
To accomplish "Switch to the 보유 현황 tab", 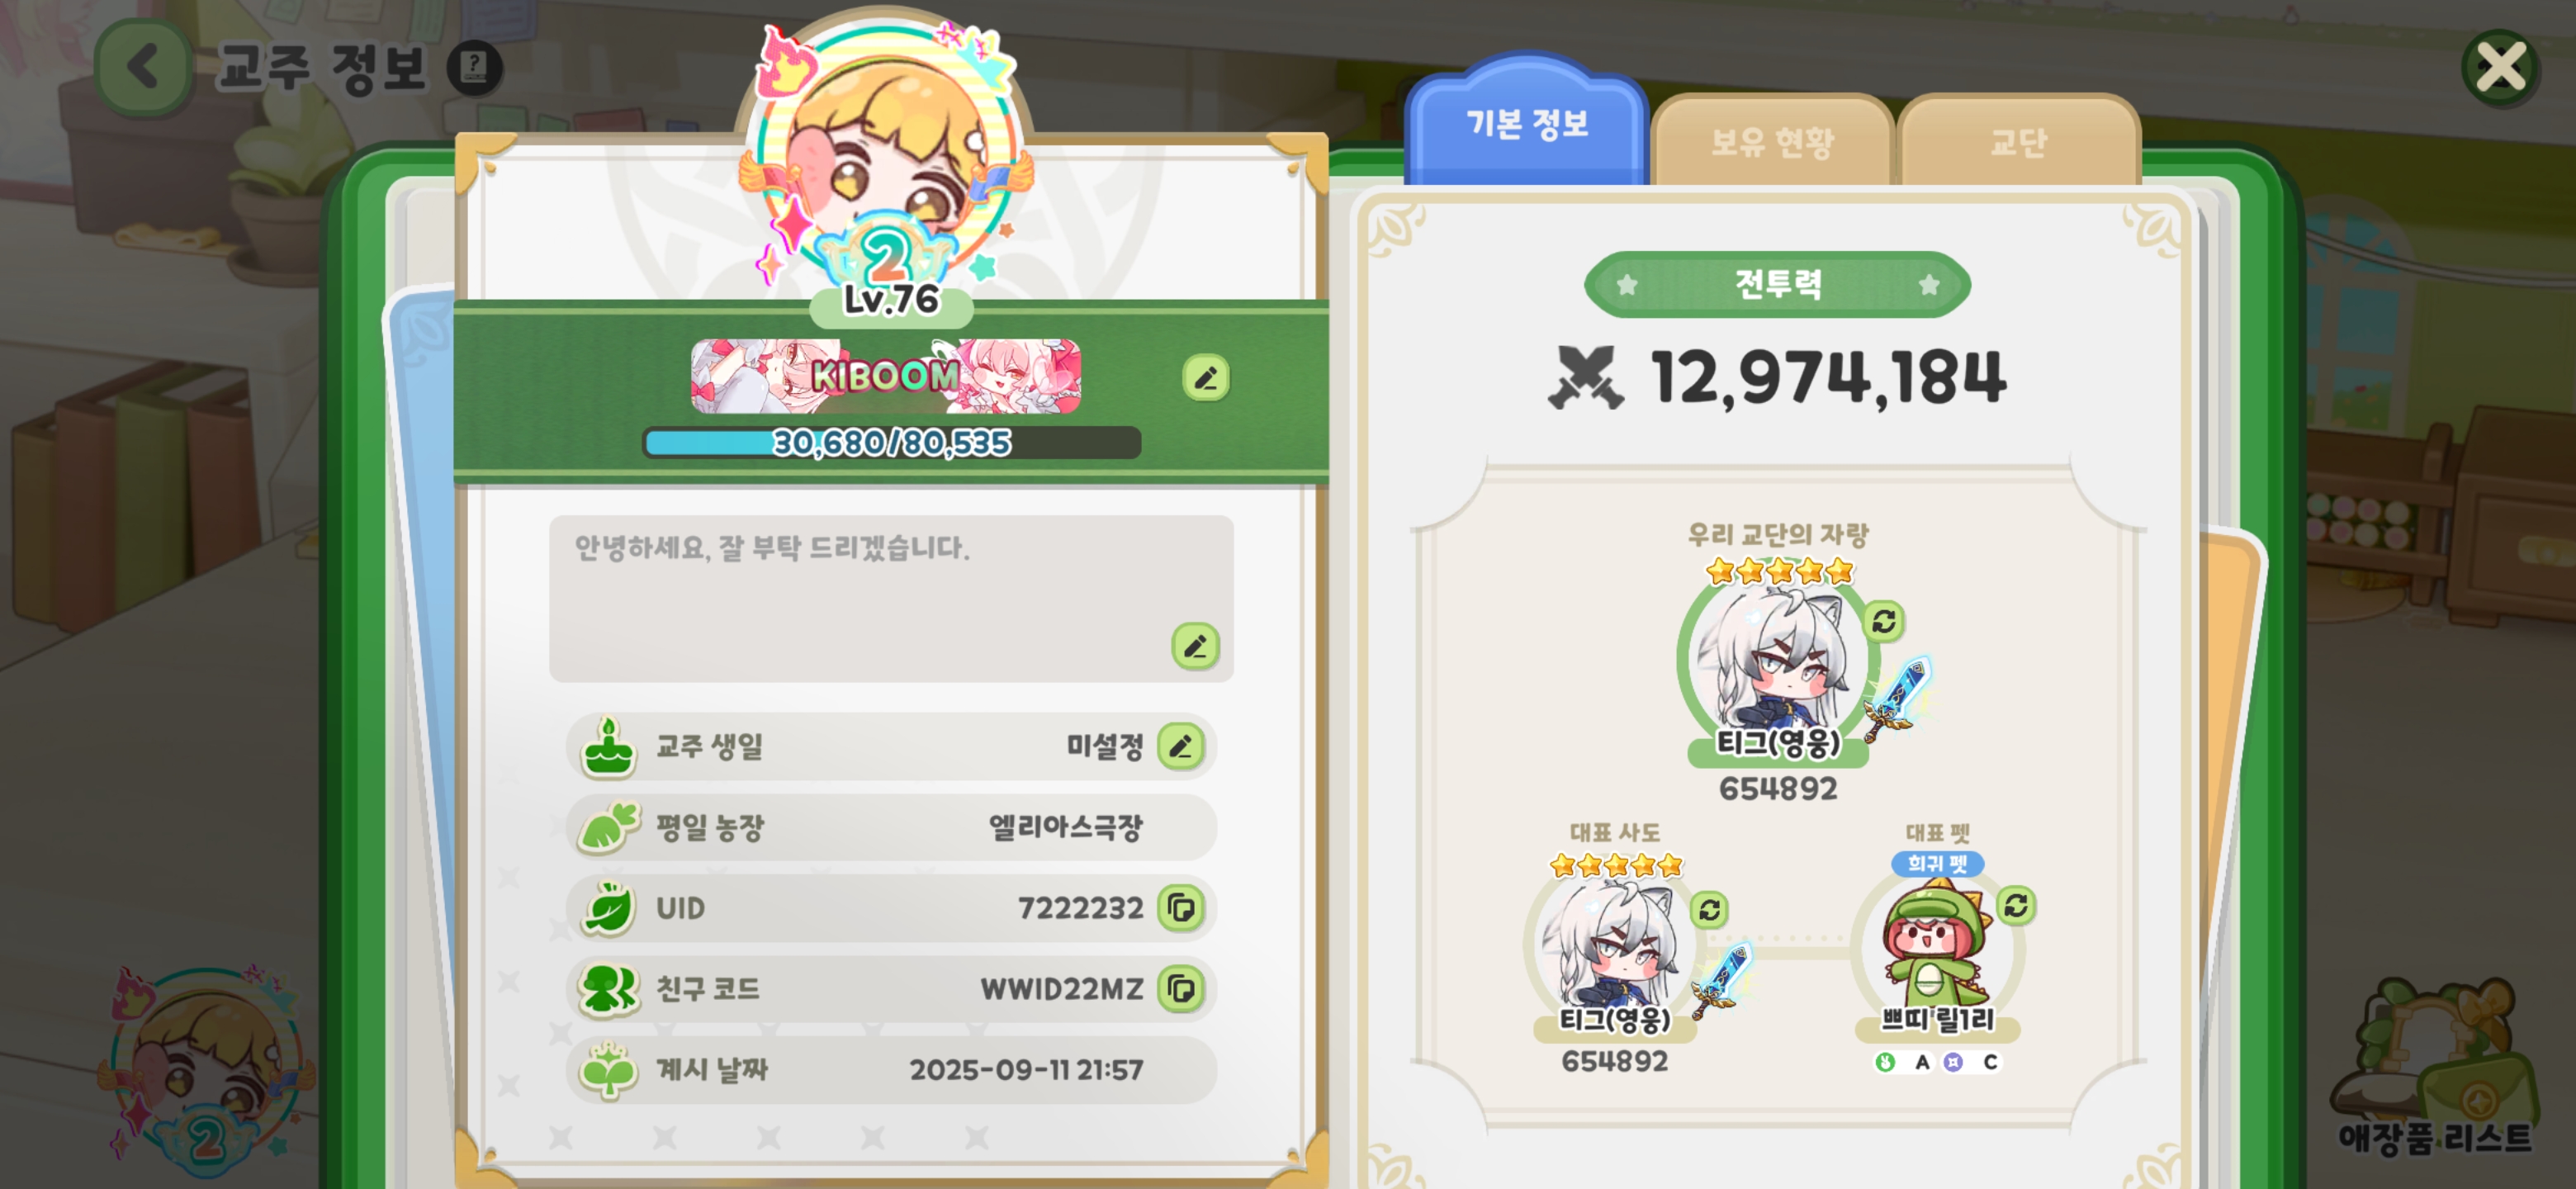I will click(1771, 142).
